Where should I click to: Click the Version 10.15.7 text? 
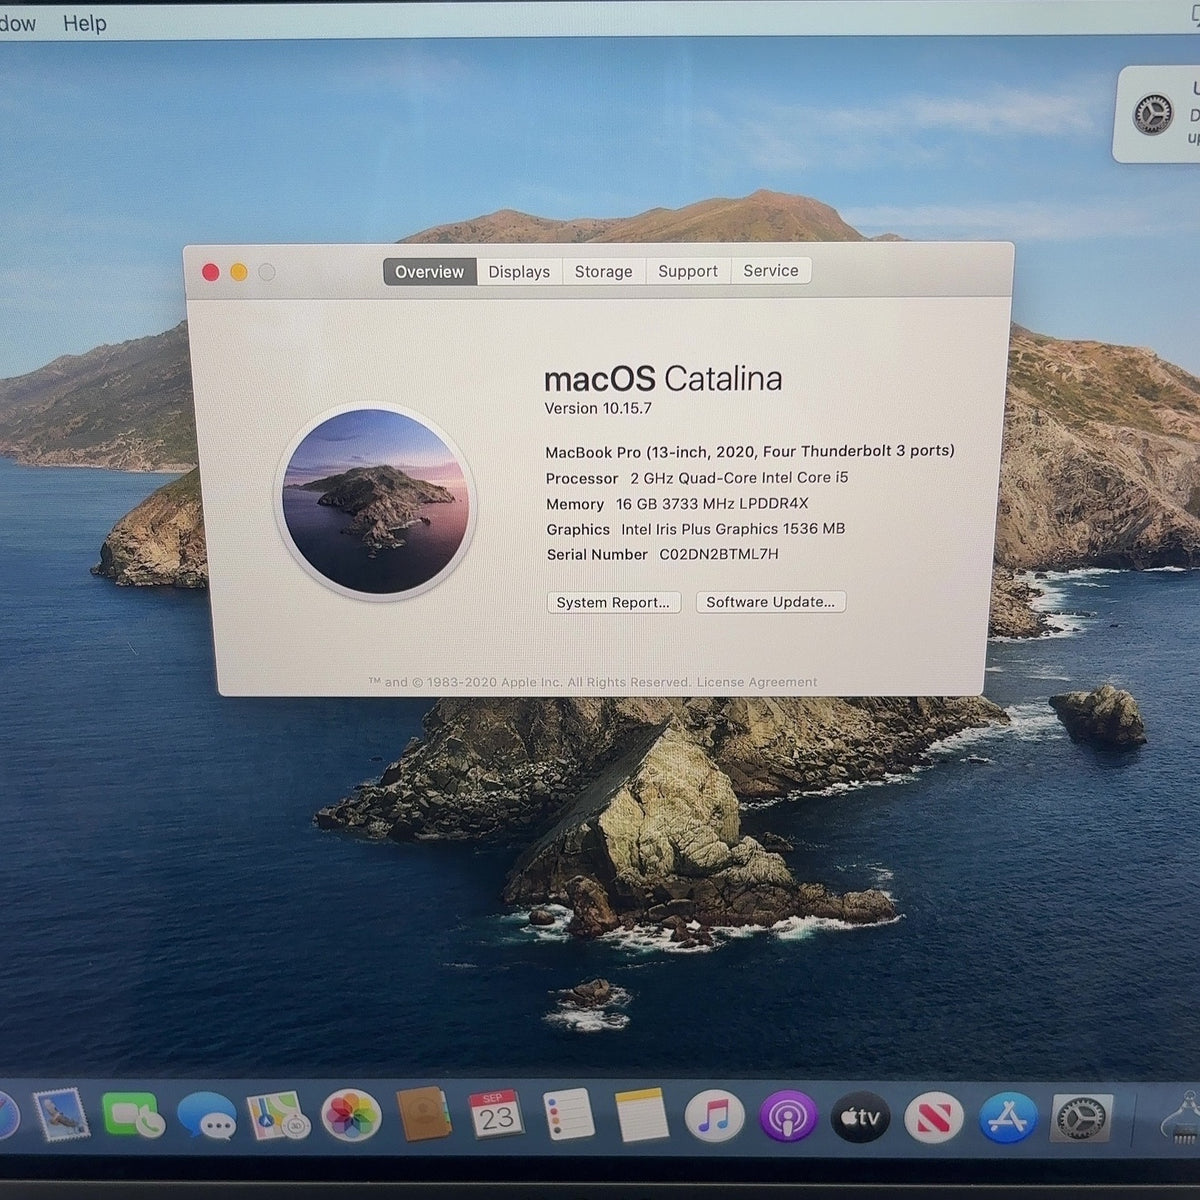(x=597, y=408)
